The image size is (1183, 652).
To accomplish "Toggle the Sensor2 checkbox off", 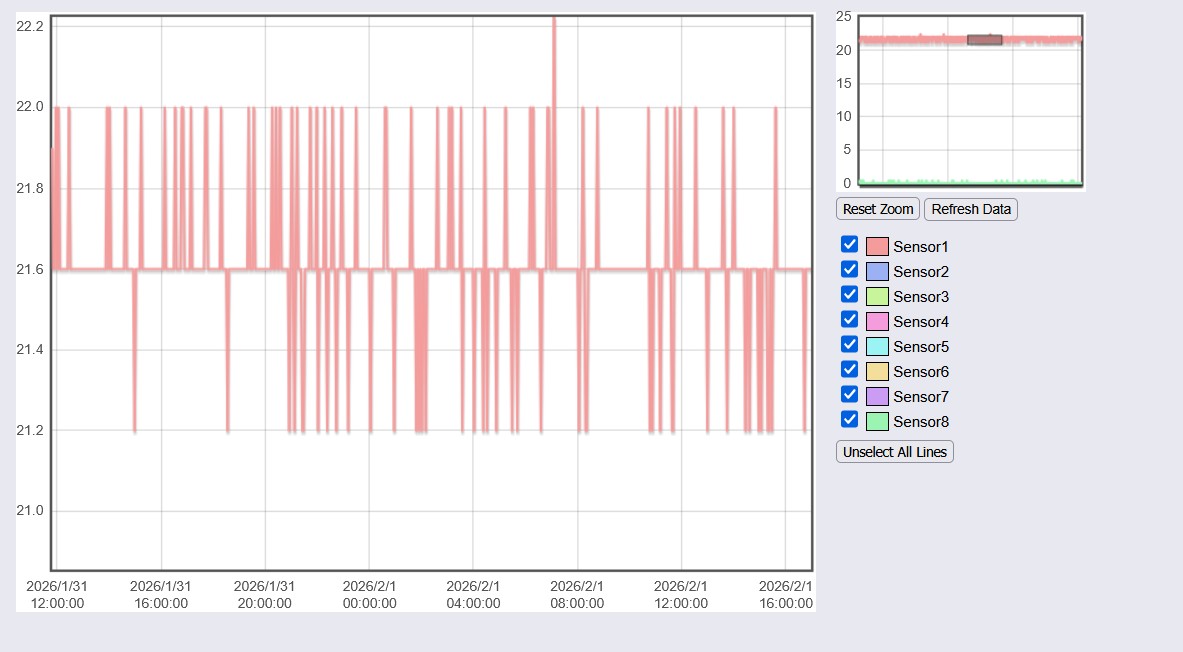I will tap(850, 270).
